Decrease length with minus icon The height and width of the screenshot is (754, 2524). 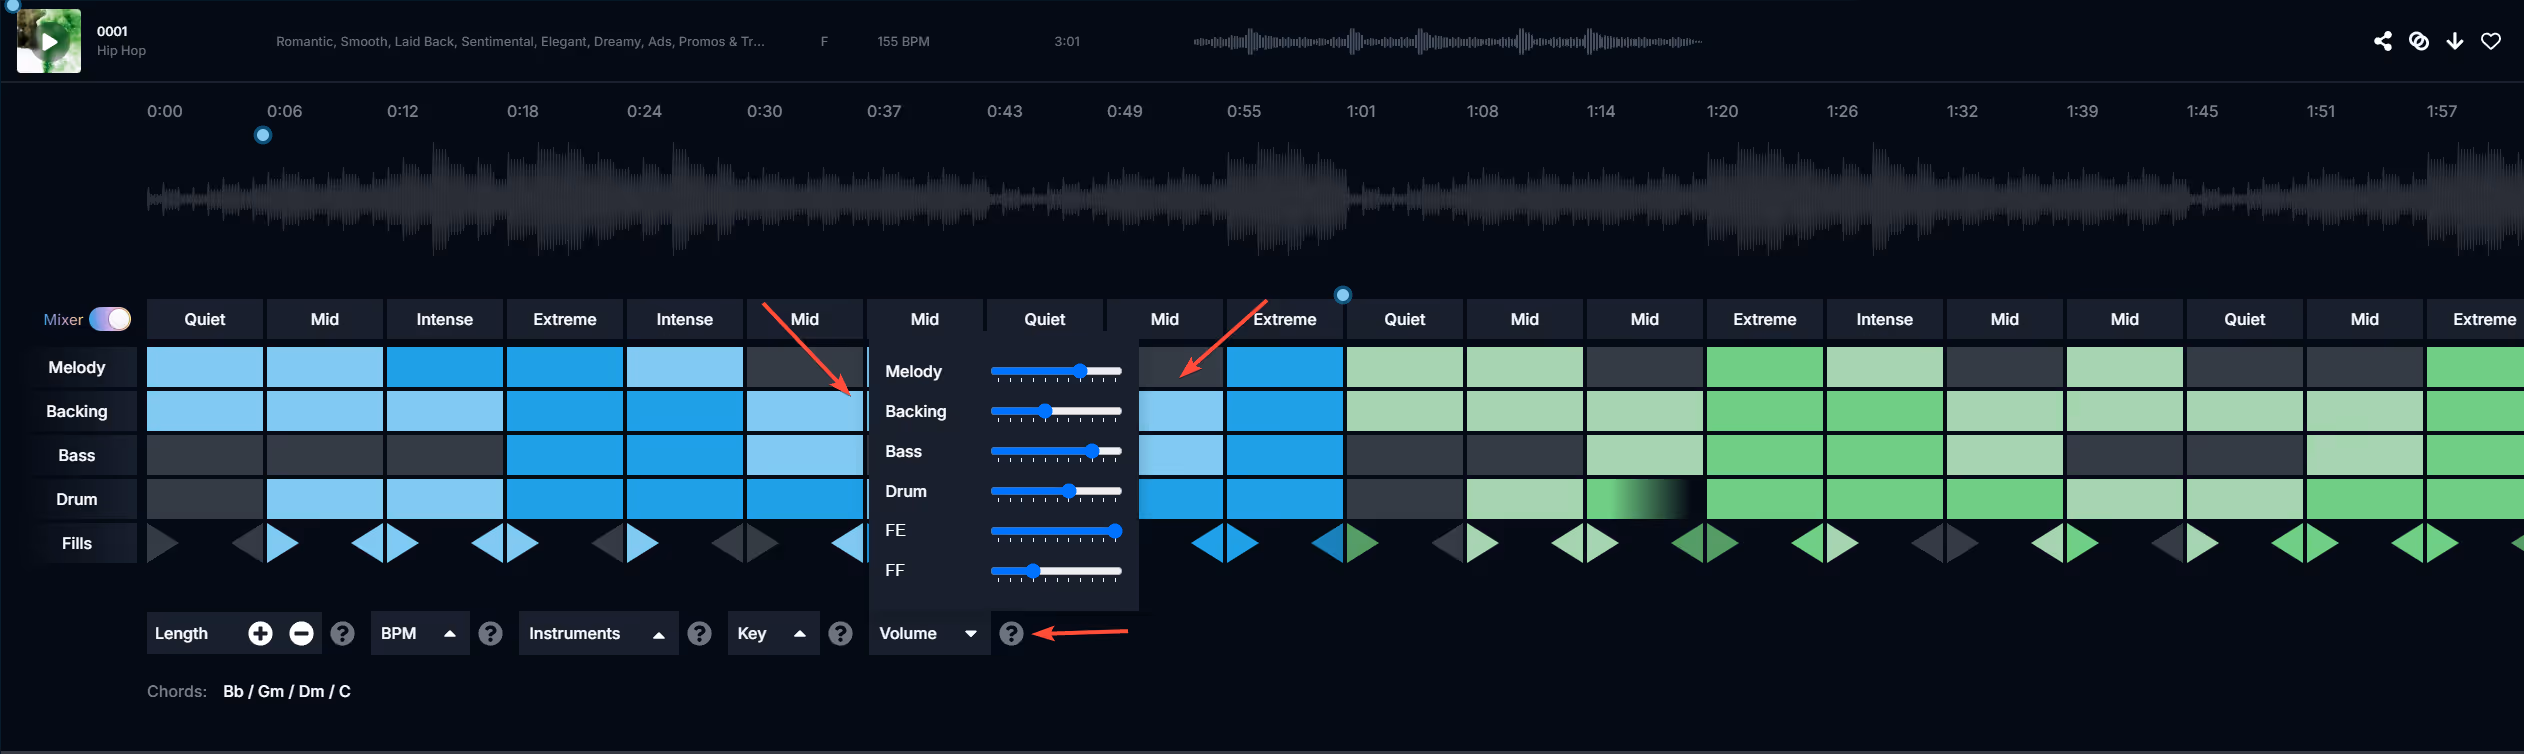coord(301,633)
